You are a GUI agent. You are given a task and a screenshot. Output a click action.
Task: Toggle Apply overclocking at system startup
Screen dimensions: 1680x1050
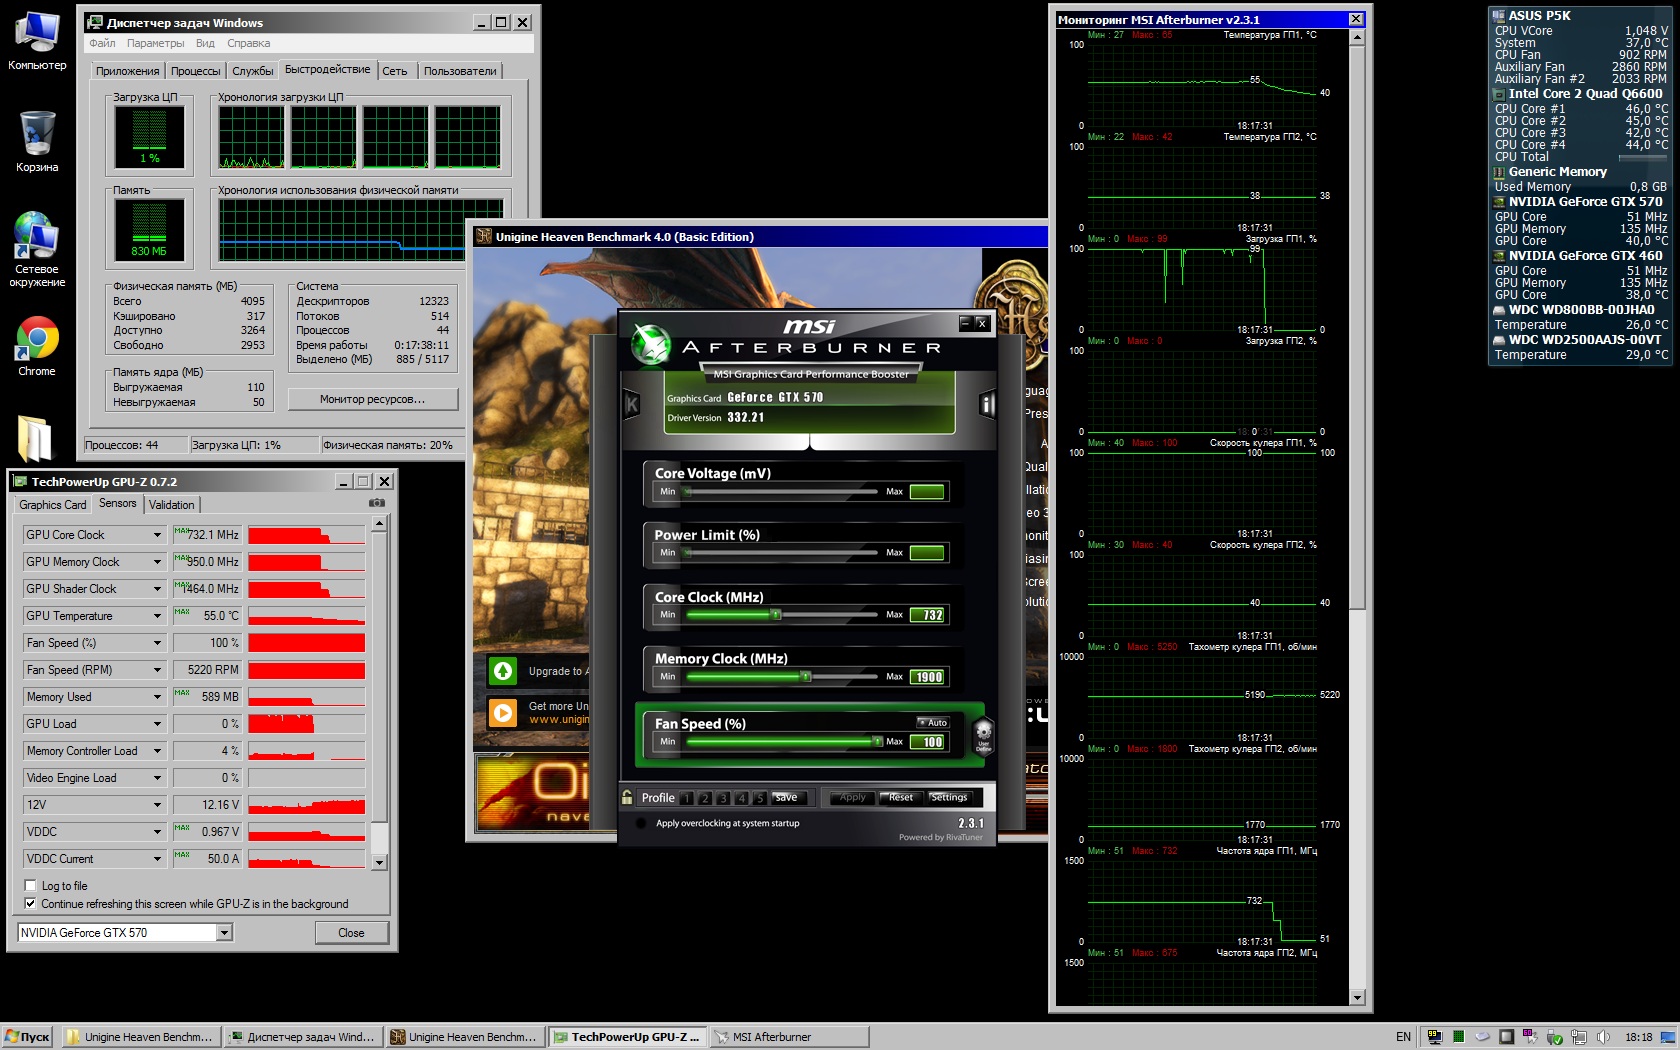[x=640, y=823]
